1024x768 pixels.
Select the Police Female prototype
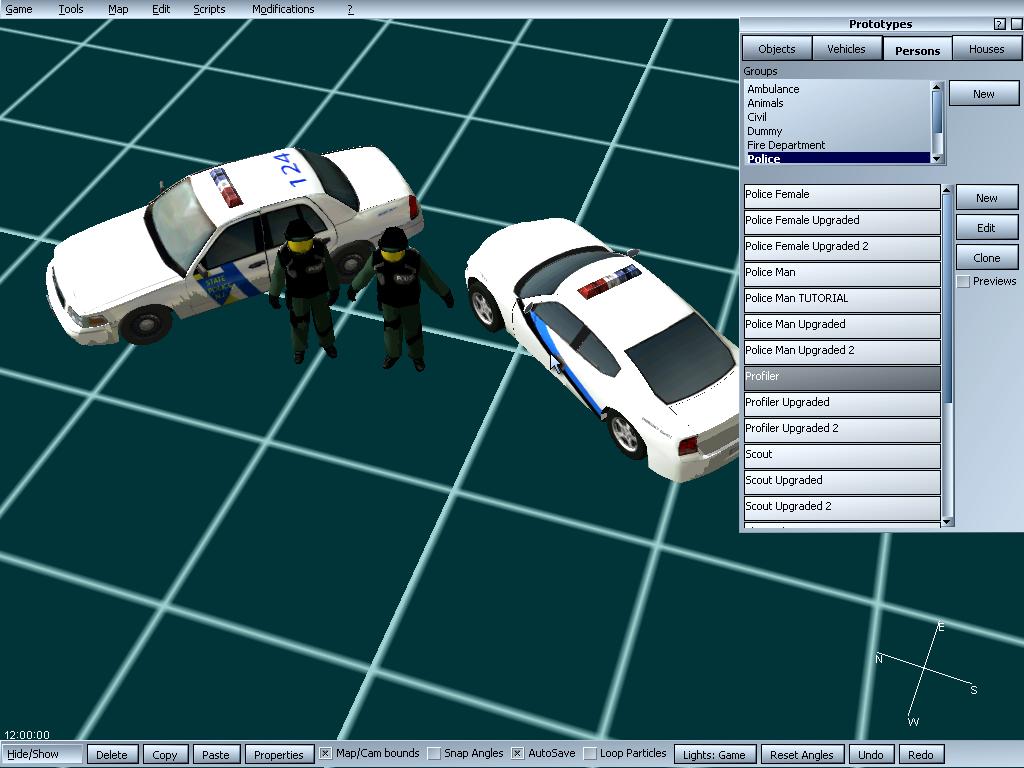coord(842,195)
